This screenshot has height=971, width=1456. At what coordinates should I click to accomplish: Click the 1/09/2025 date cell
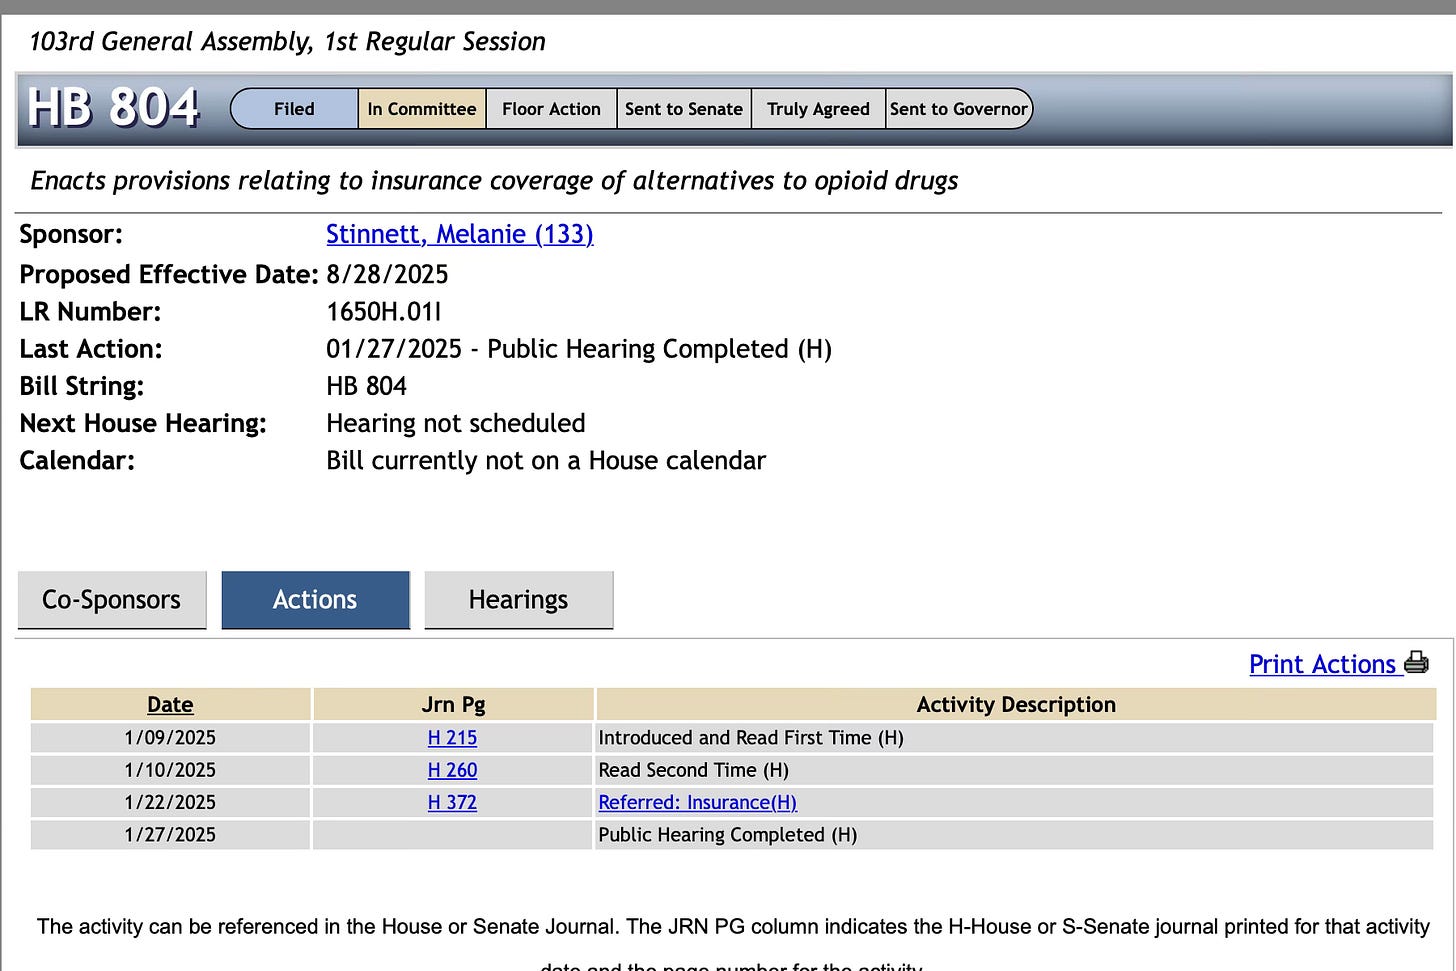pos(170,738)
